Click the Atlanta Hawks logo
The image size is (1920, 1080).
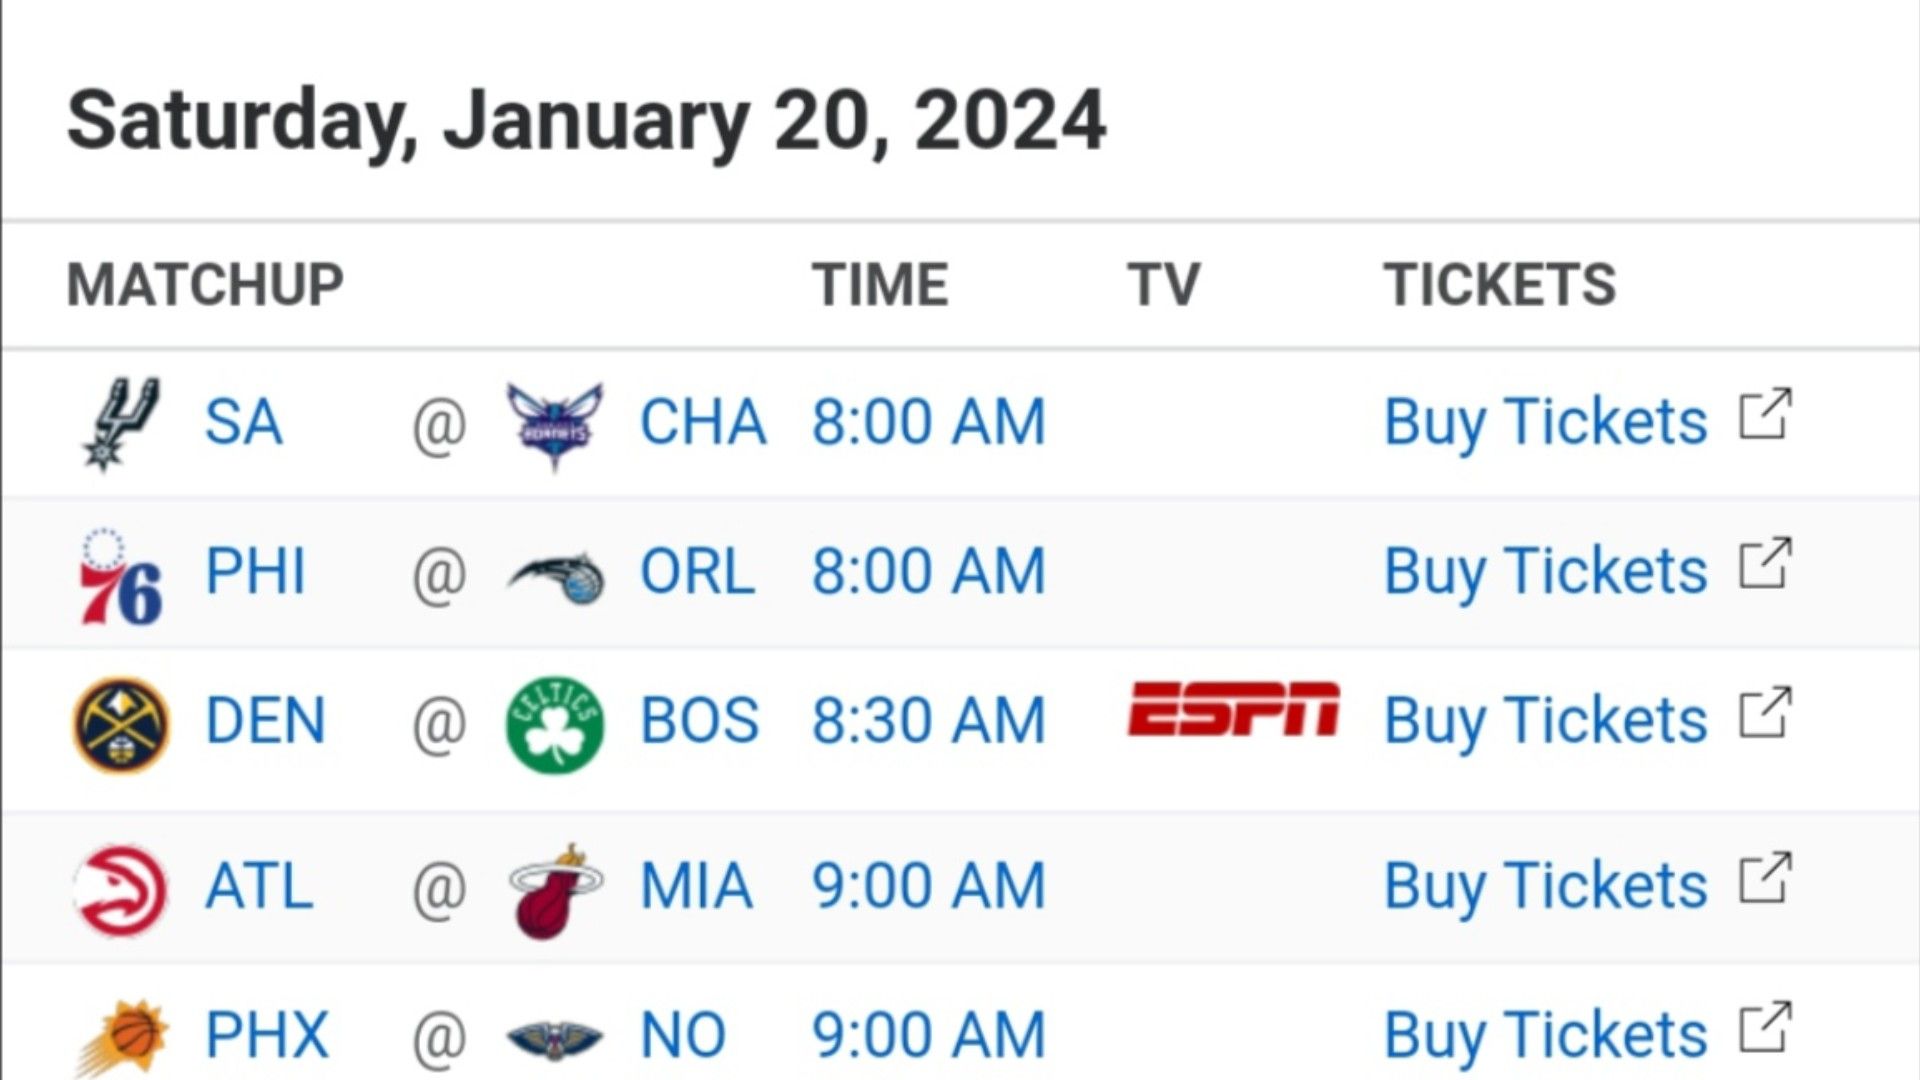[x=121, y=890]
